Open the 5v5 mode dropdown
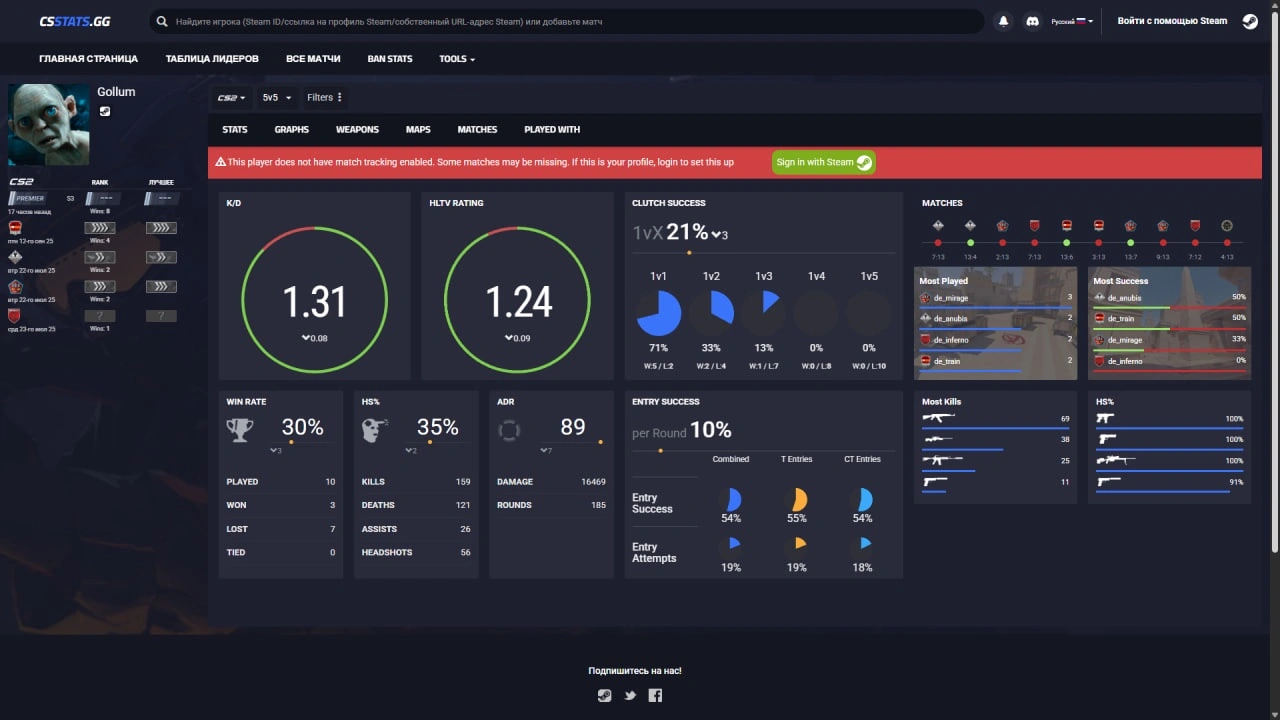 (276, 97)
